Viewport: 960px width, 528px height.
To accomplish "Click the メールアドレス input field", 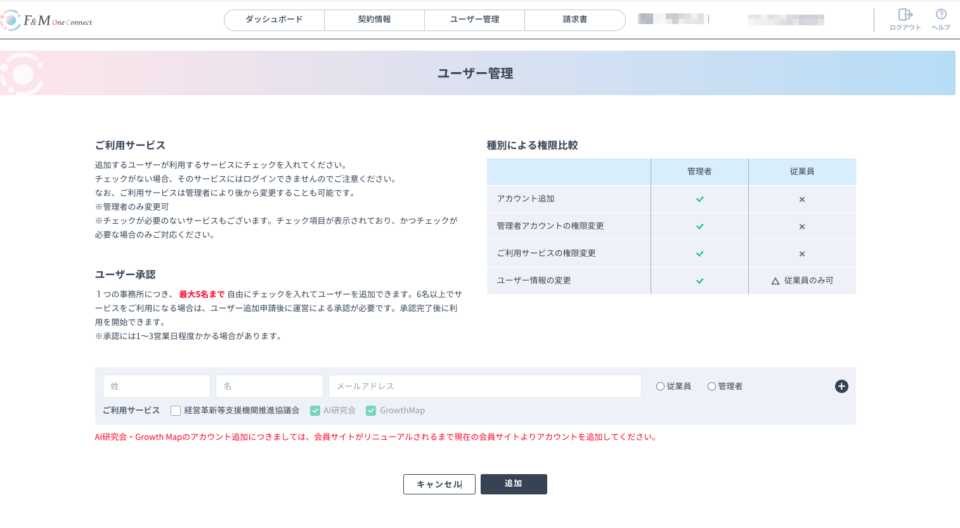I will coord(484,386).
